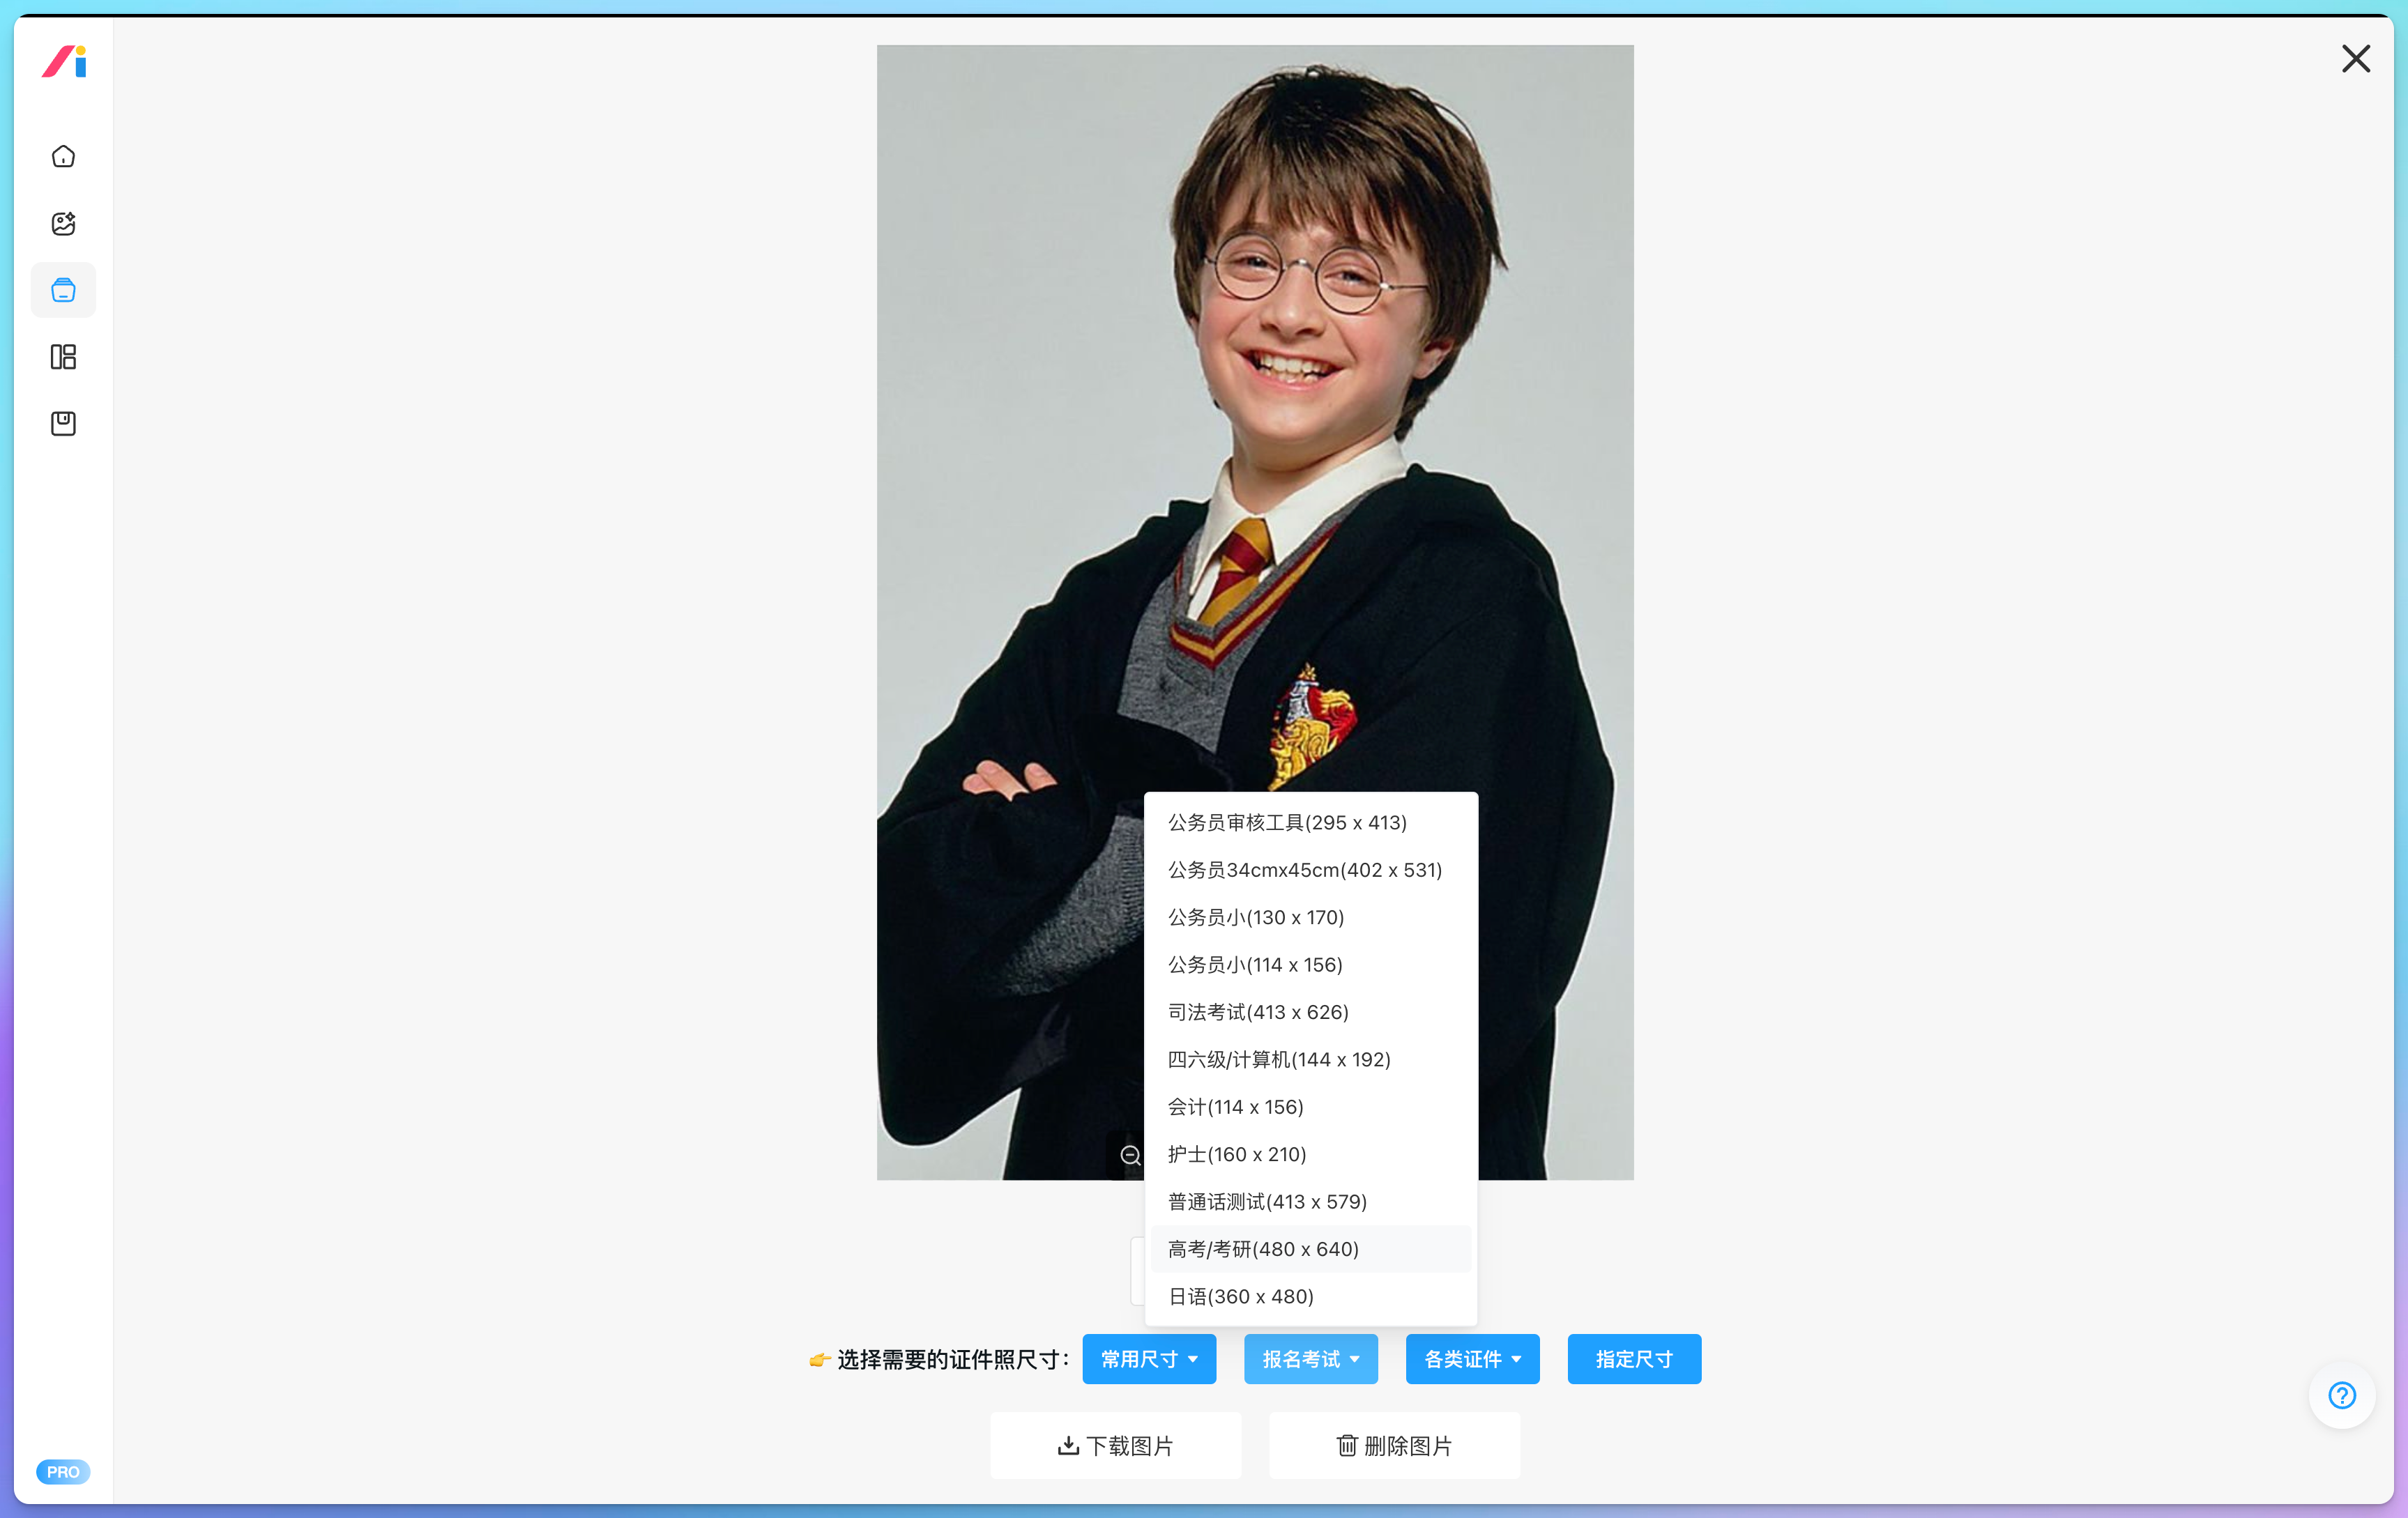The width and height of the screenshot is (2408, 1518).
Task: Select 司法考试(413 x 626)
Action: point(1310,1011)
